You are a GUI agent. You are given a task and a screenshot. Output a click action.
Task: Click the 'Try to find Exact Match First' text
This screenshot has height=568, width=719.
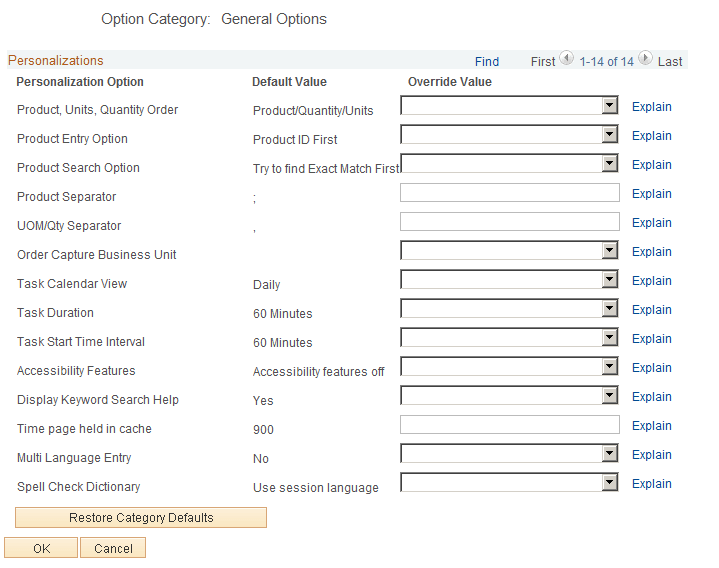[326, 169]
